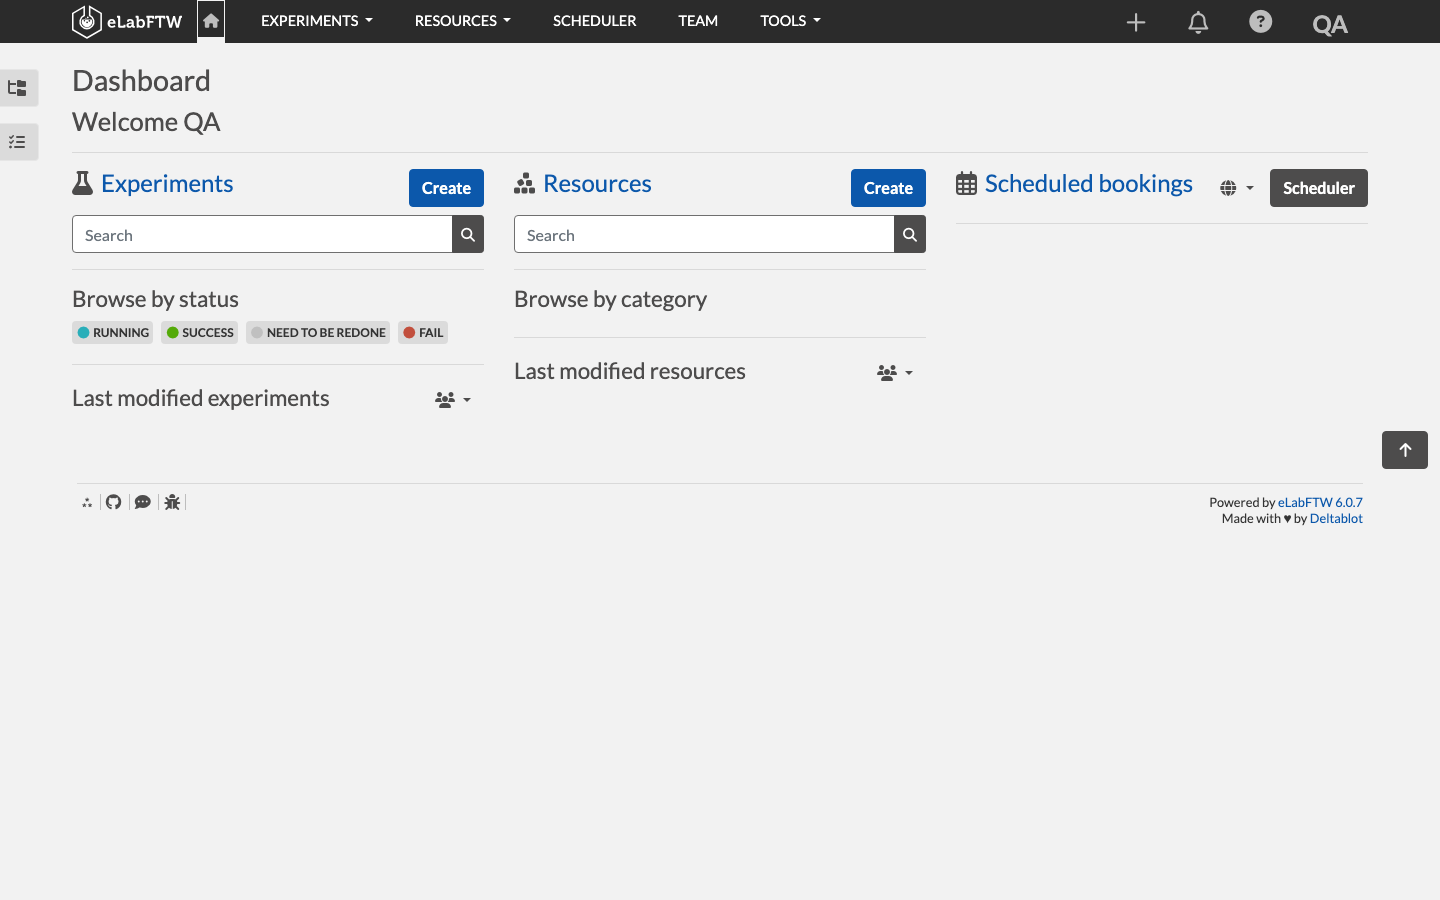Open the notifications bell
Viewport: 1440px width, 900px height.
tap(1198, 22)
